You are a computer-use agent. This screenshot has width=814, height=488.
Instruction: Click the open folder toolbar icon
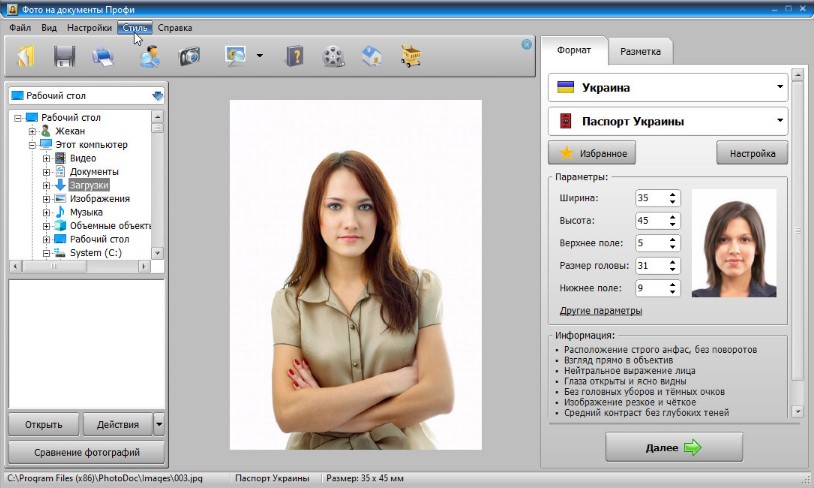(26, 56)
